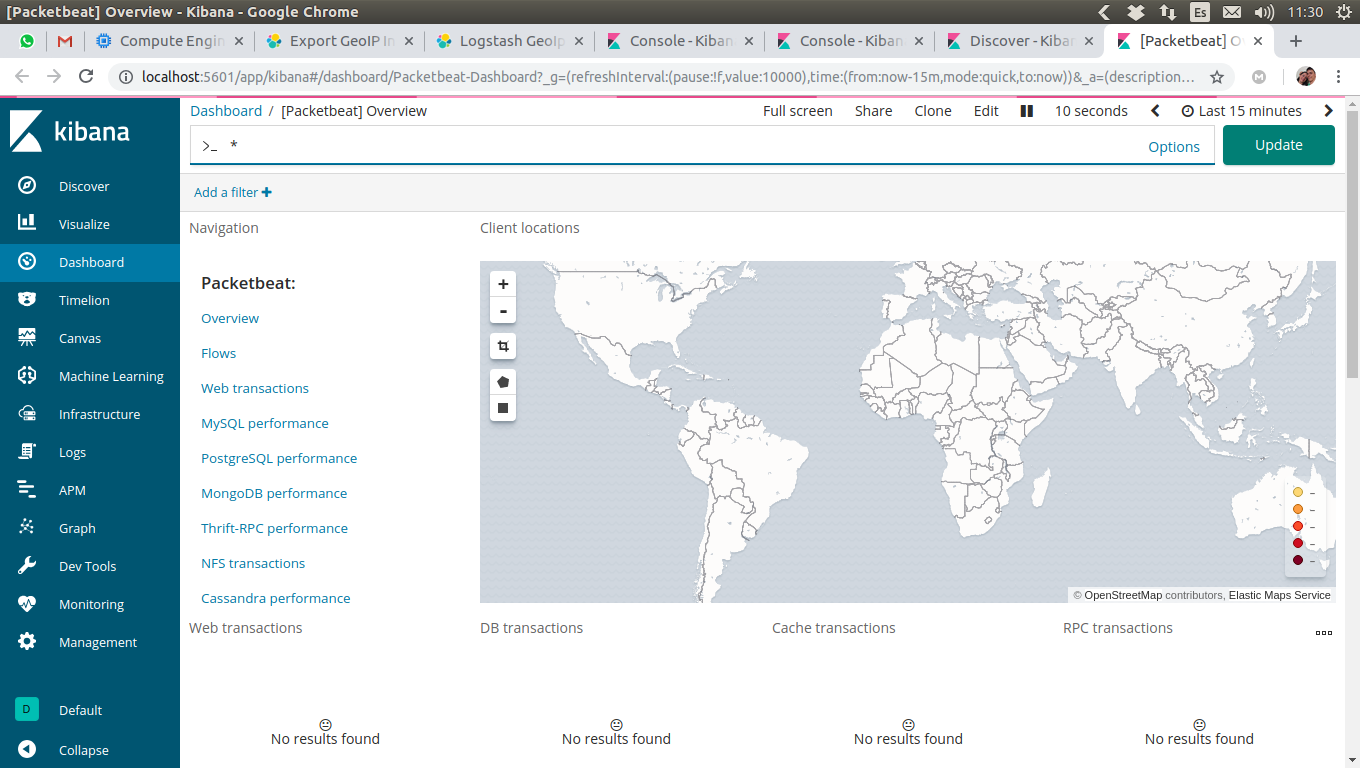Open the Web transactions navigation link
Screen dimensions: 1360x768
point(255,388)
